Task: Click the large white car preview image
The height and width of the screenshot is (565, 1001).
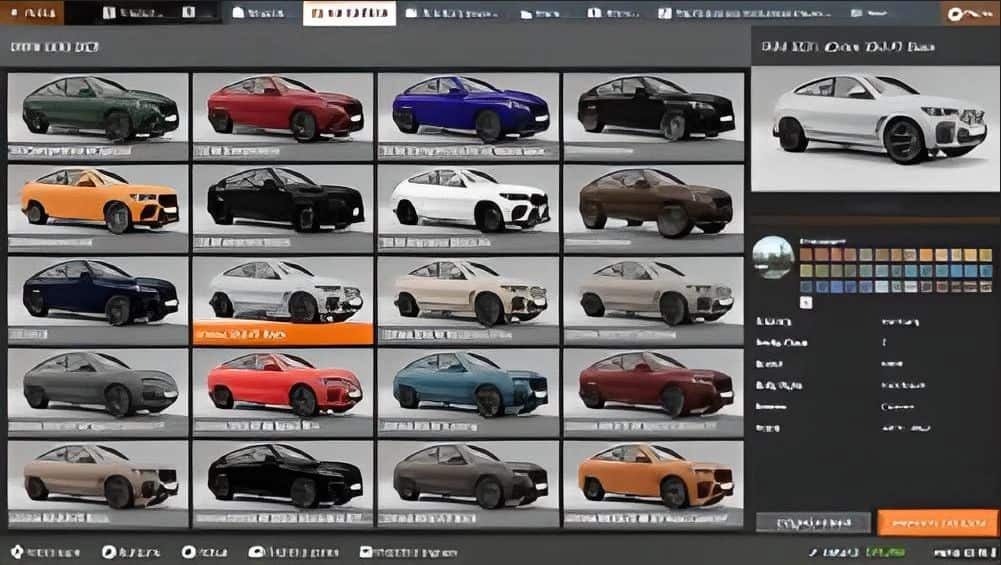Action: (874, 121)
